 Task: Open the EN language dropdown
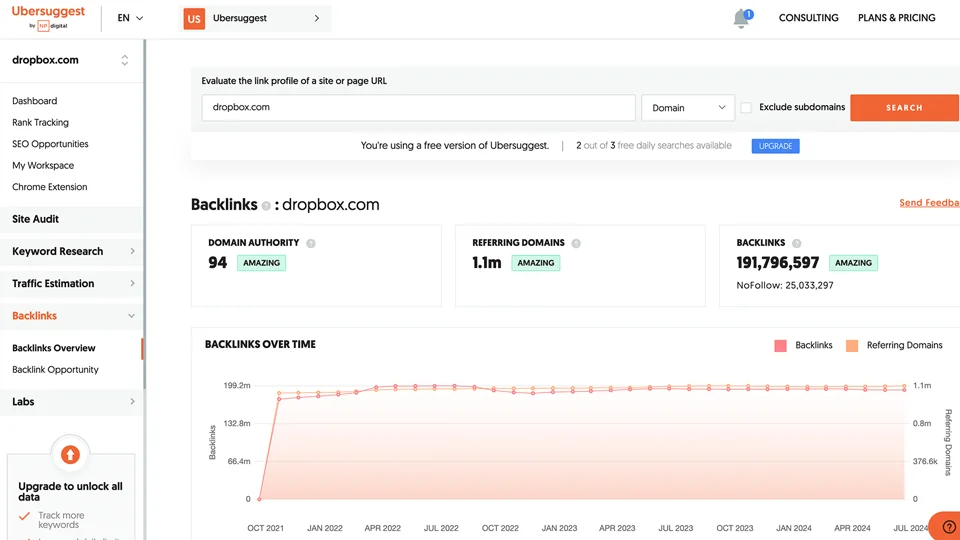point(130,18)
